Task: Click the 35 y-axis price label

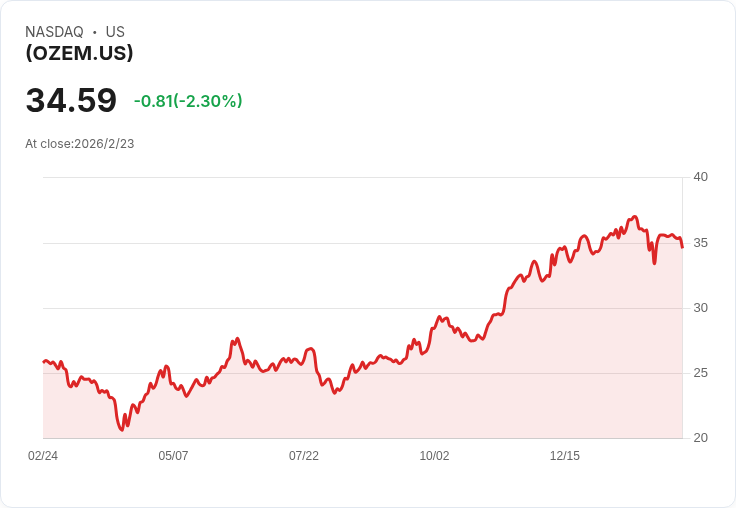Action: coord(700,243)
